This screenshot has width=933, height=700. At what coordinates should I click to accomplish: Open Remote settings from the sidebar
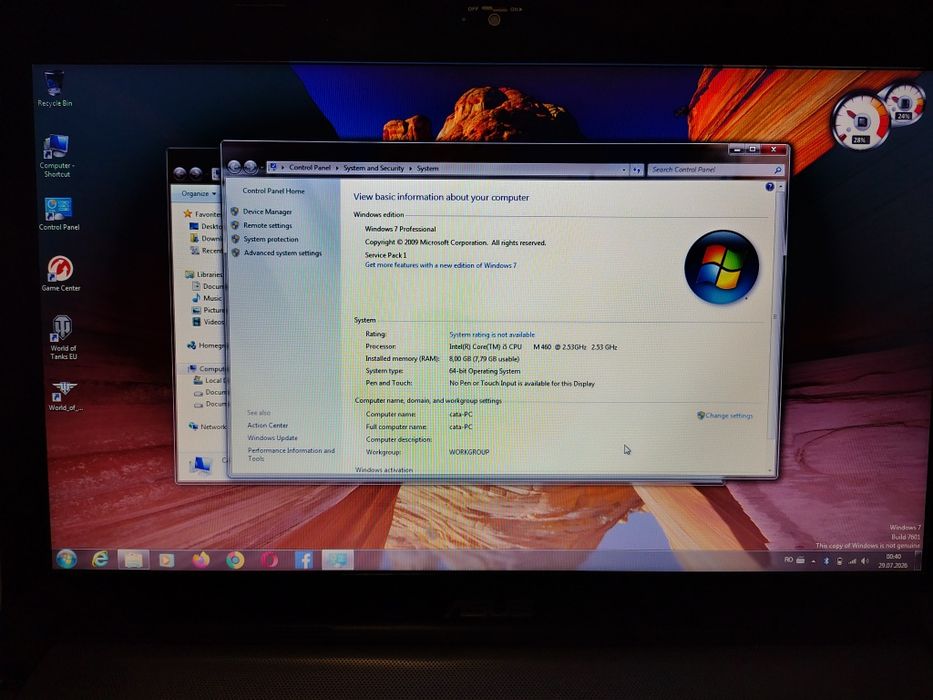[x=267, y=226]
